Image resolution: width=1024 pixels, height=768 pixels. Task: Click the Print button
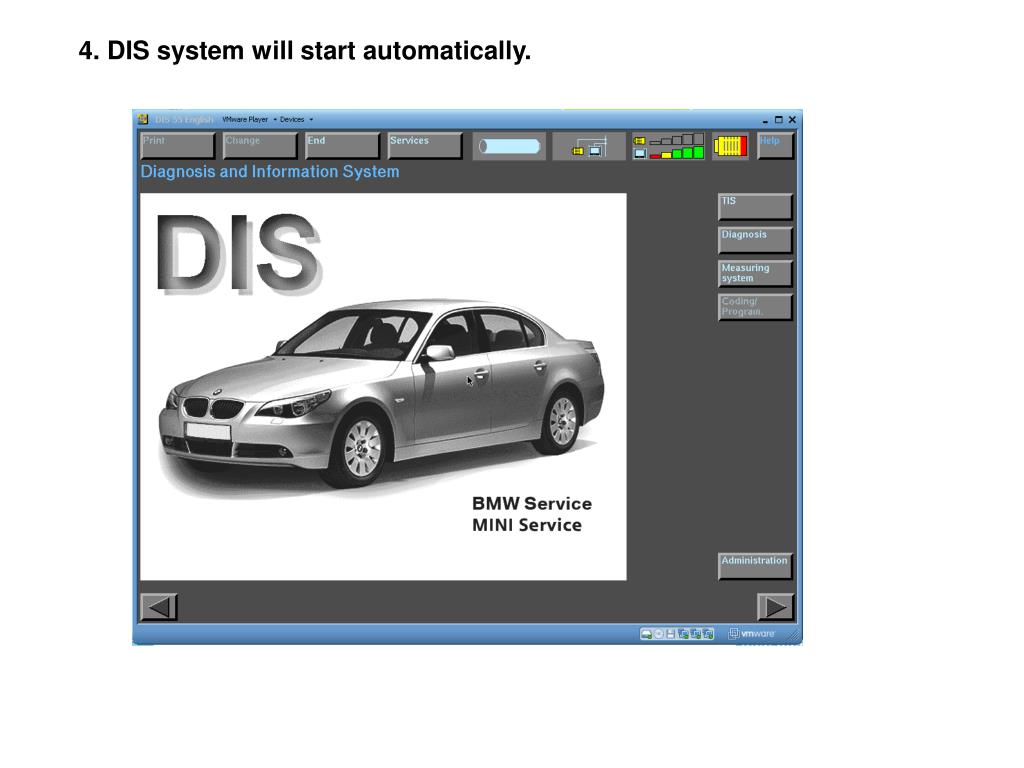pos(178,146)
